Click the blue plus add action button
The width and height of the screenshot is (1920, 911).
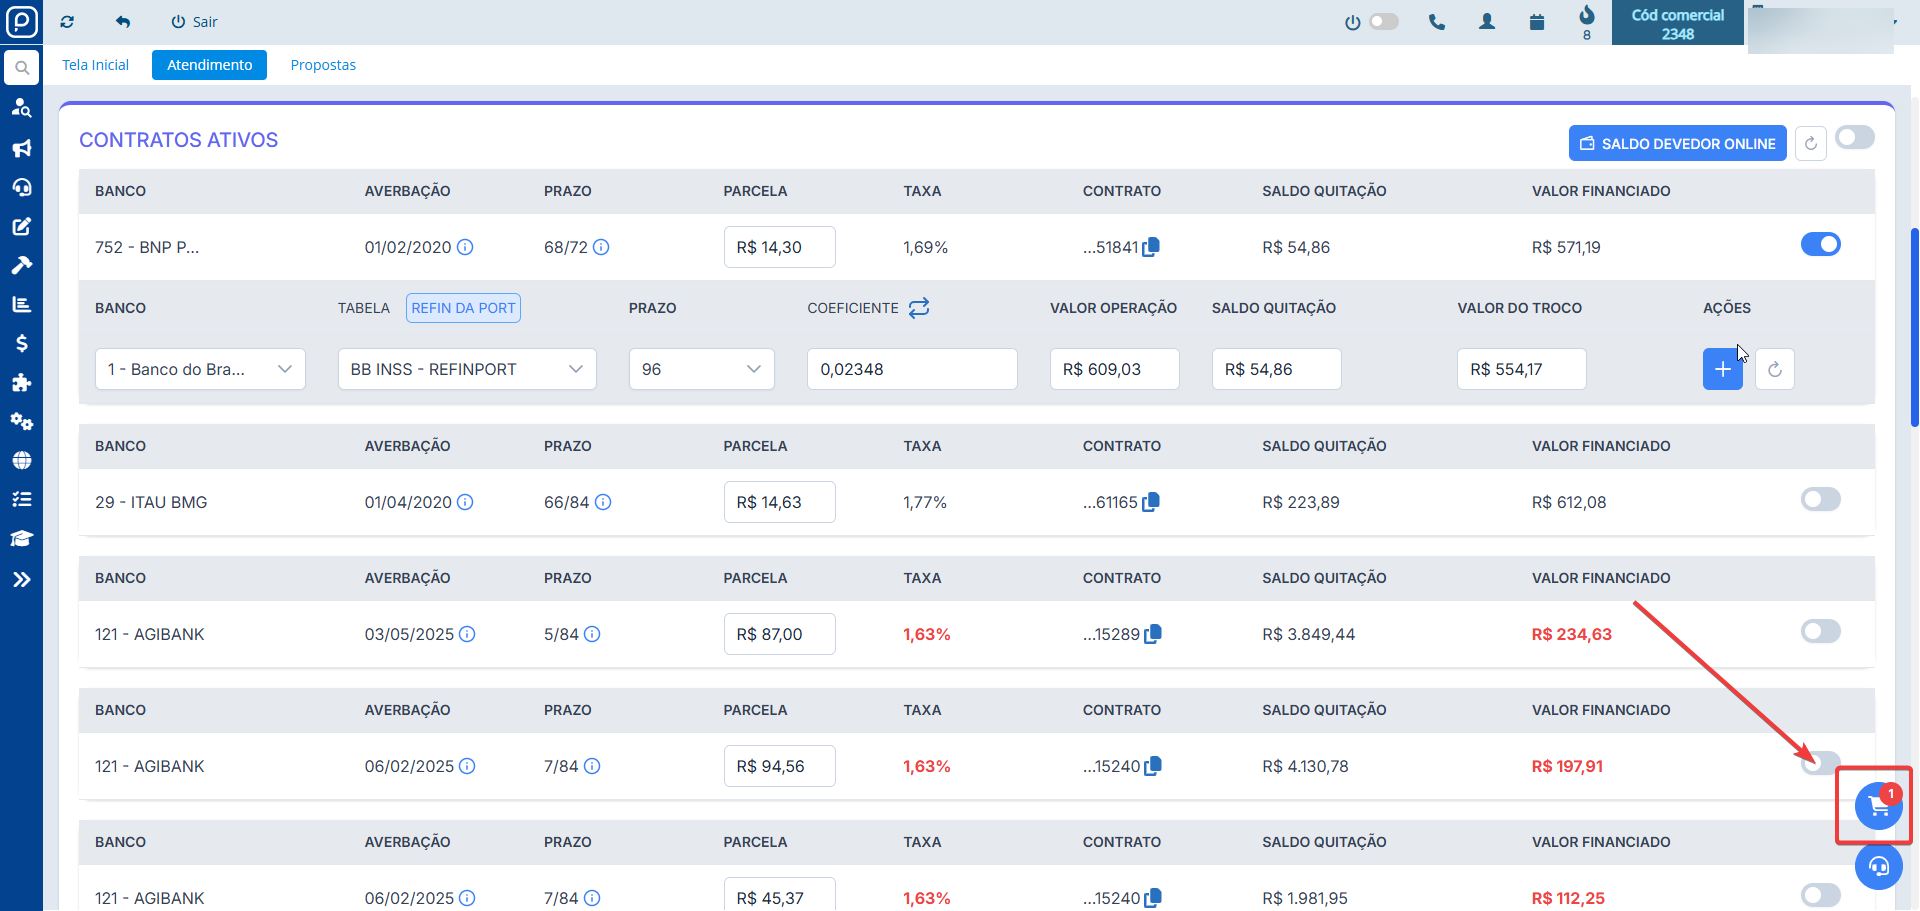pos(1722,369)
